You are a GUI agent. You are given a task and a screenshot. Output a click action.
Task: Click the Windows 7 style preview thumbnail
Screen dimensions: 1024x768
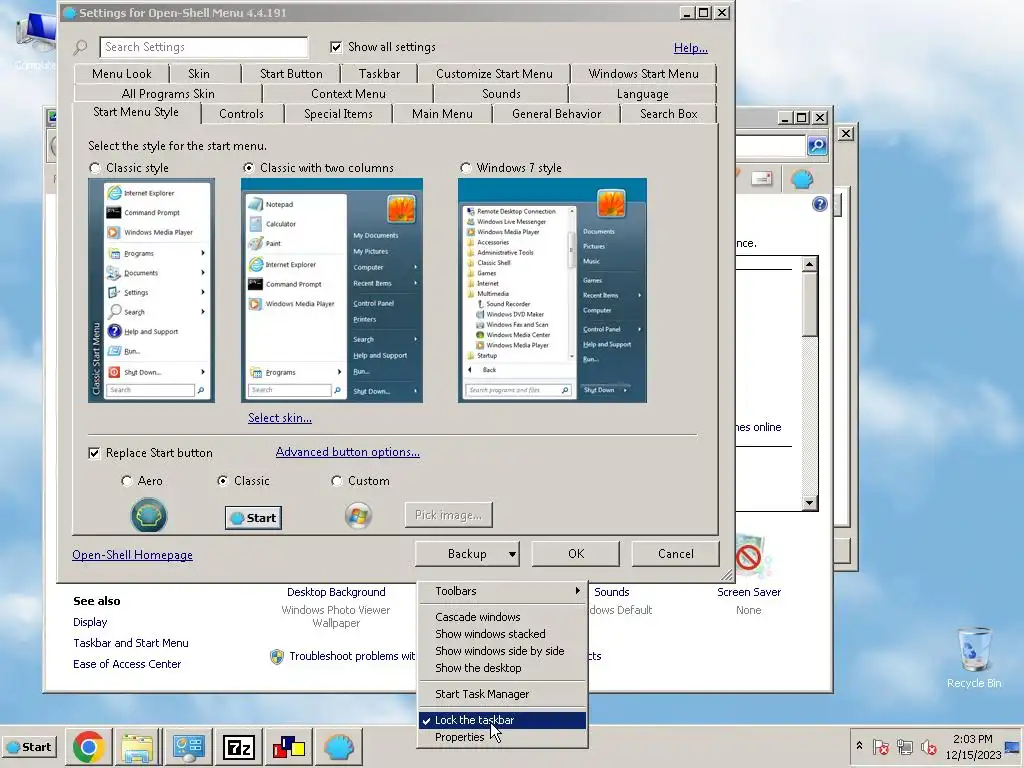click(552, 291)
